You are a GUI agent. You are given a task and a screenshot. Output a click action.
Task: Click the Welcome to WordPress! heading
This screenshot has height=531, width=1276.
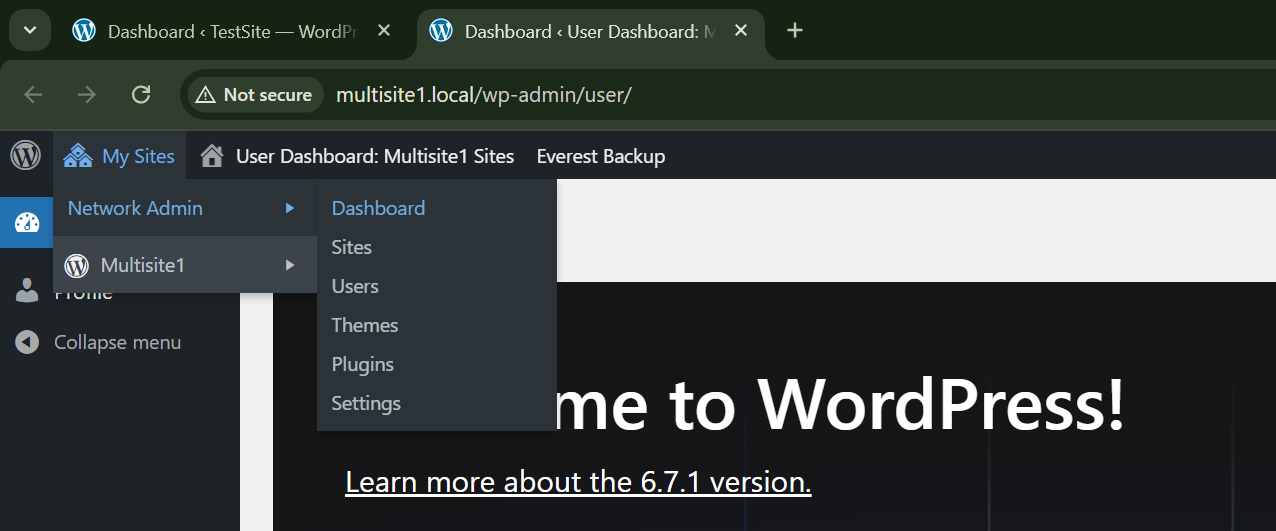click(840, 404)
